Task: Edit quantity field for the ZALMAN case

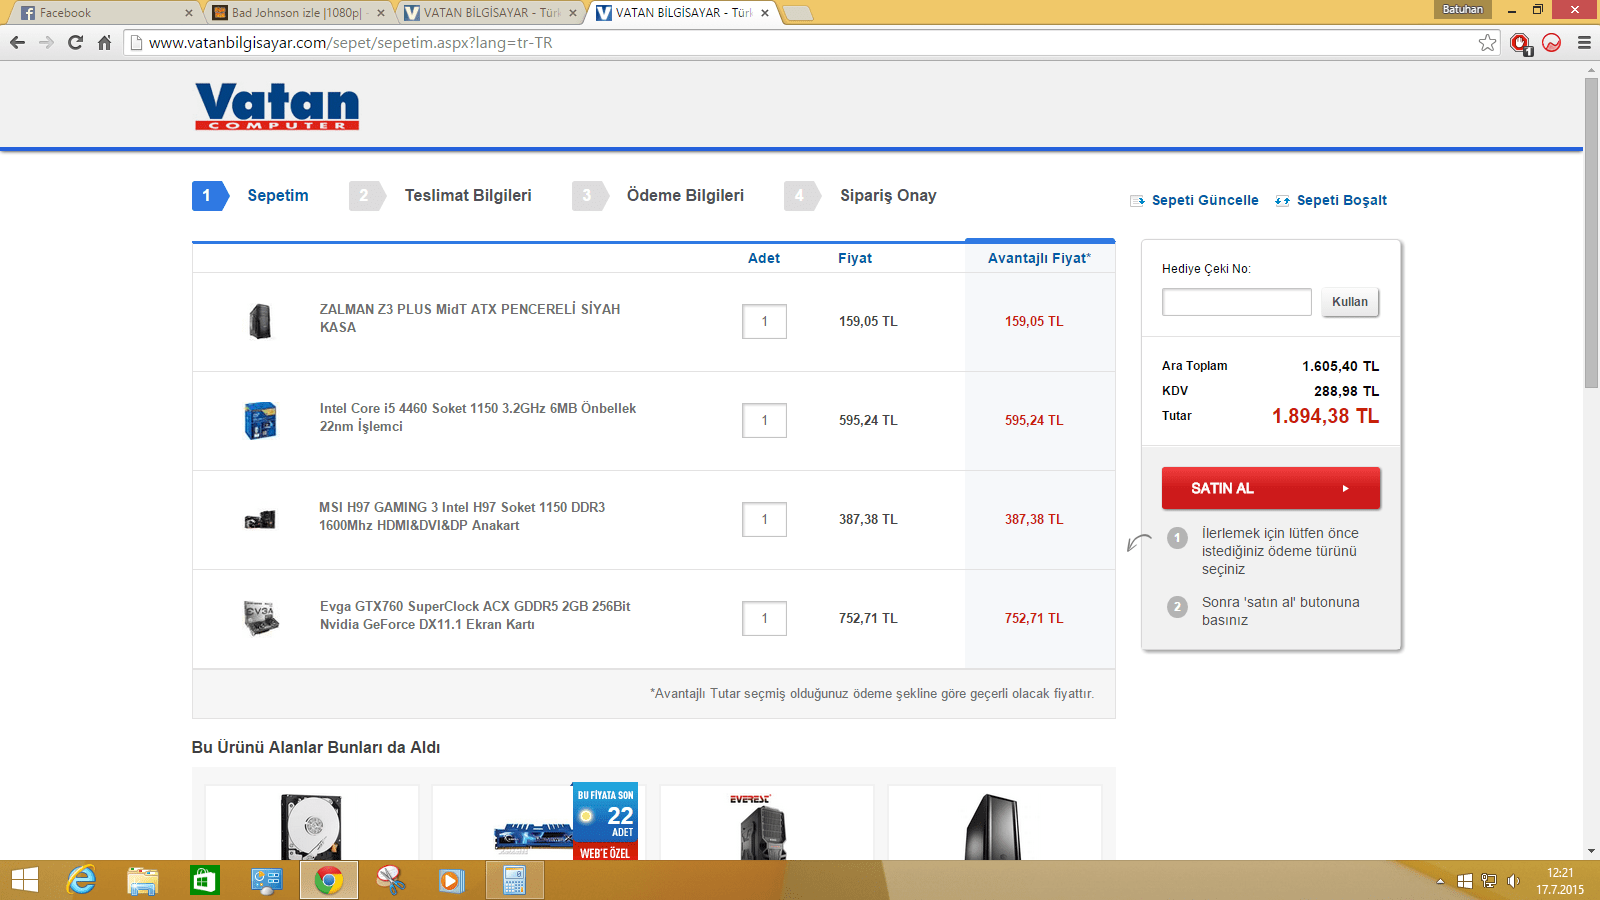Action: (x=764, y=321)
